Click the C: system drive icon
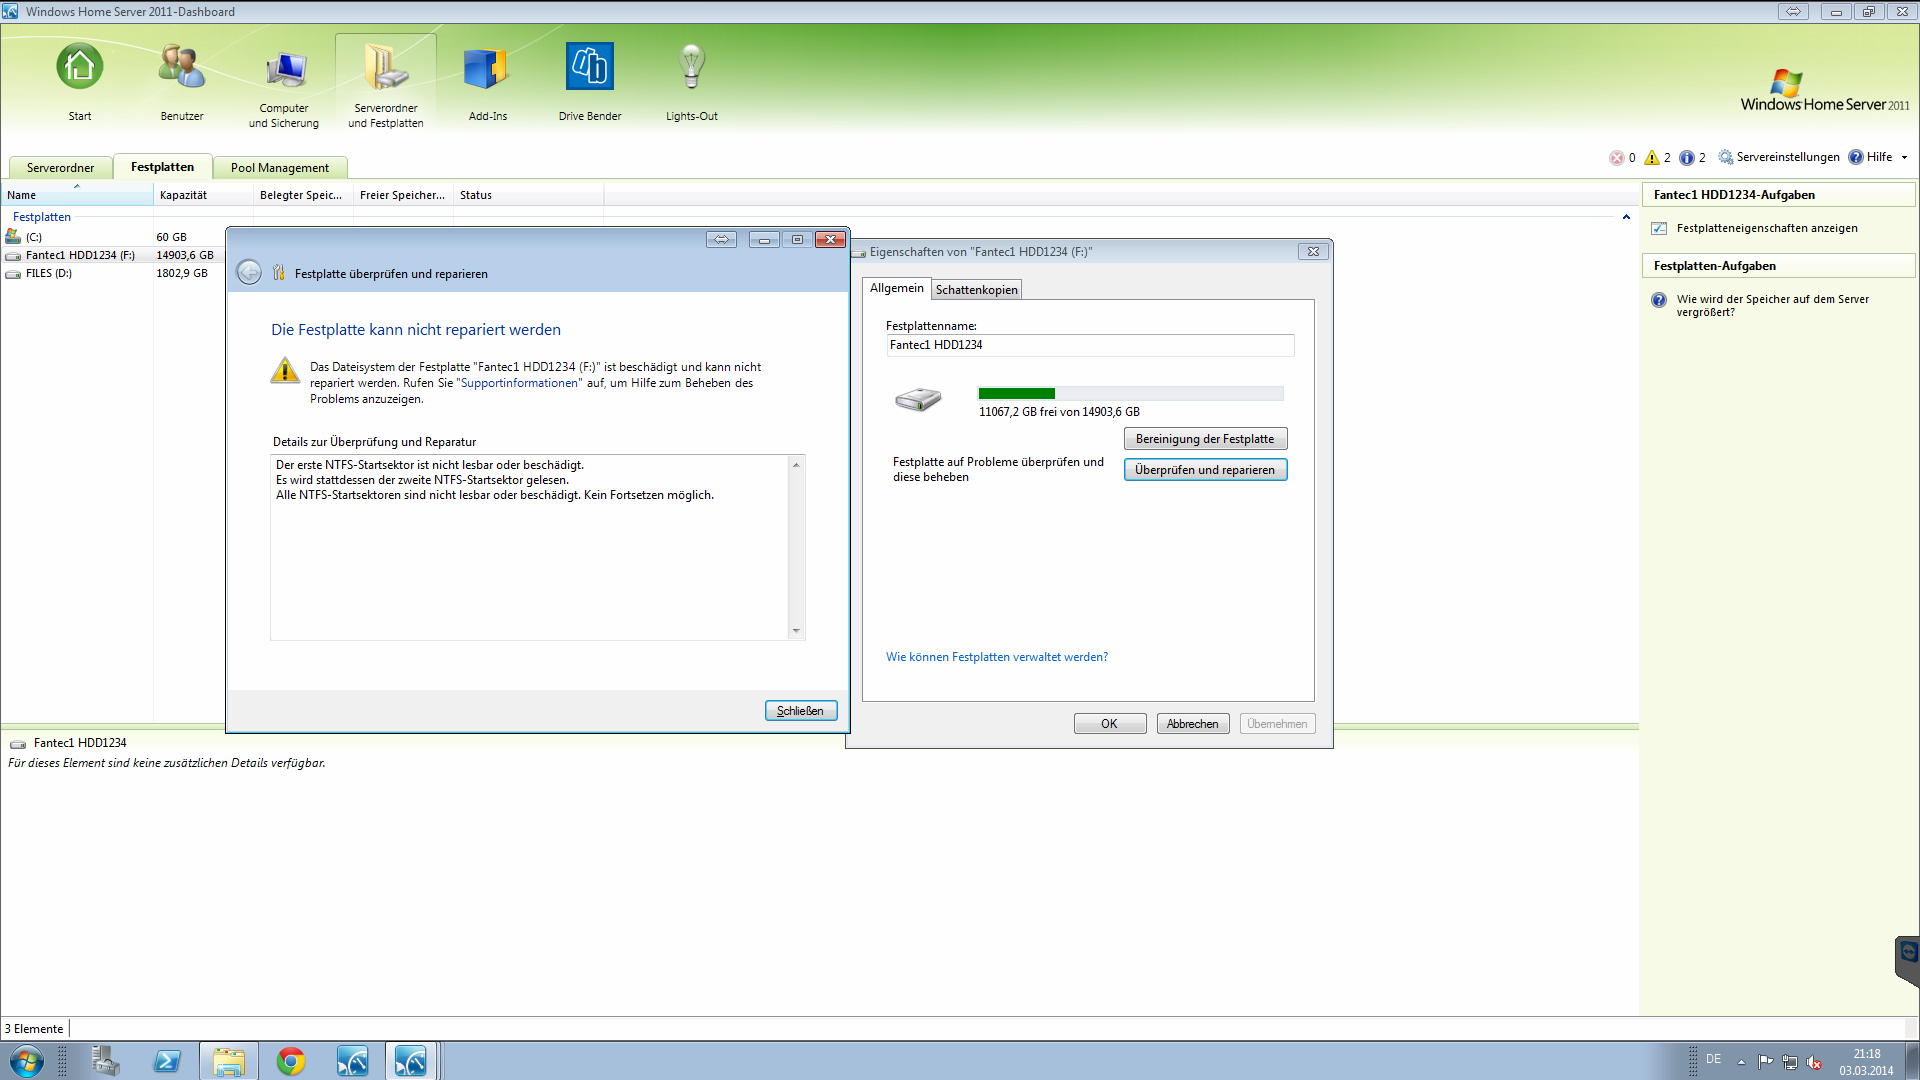 pyautogui.click(x=13, y=237)
